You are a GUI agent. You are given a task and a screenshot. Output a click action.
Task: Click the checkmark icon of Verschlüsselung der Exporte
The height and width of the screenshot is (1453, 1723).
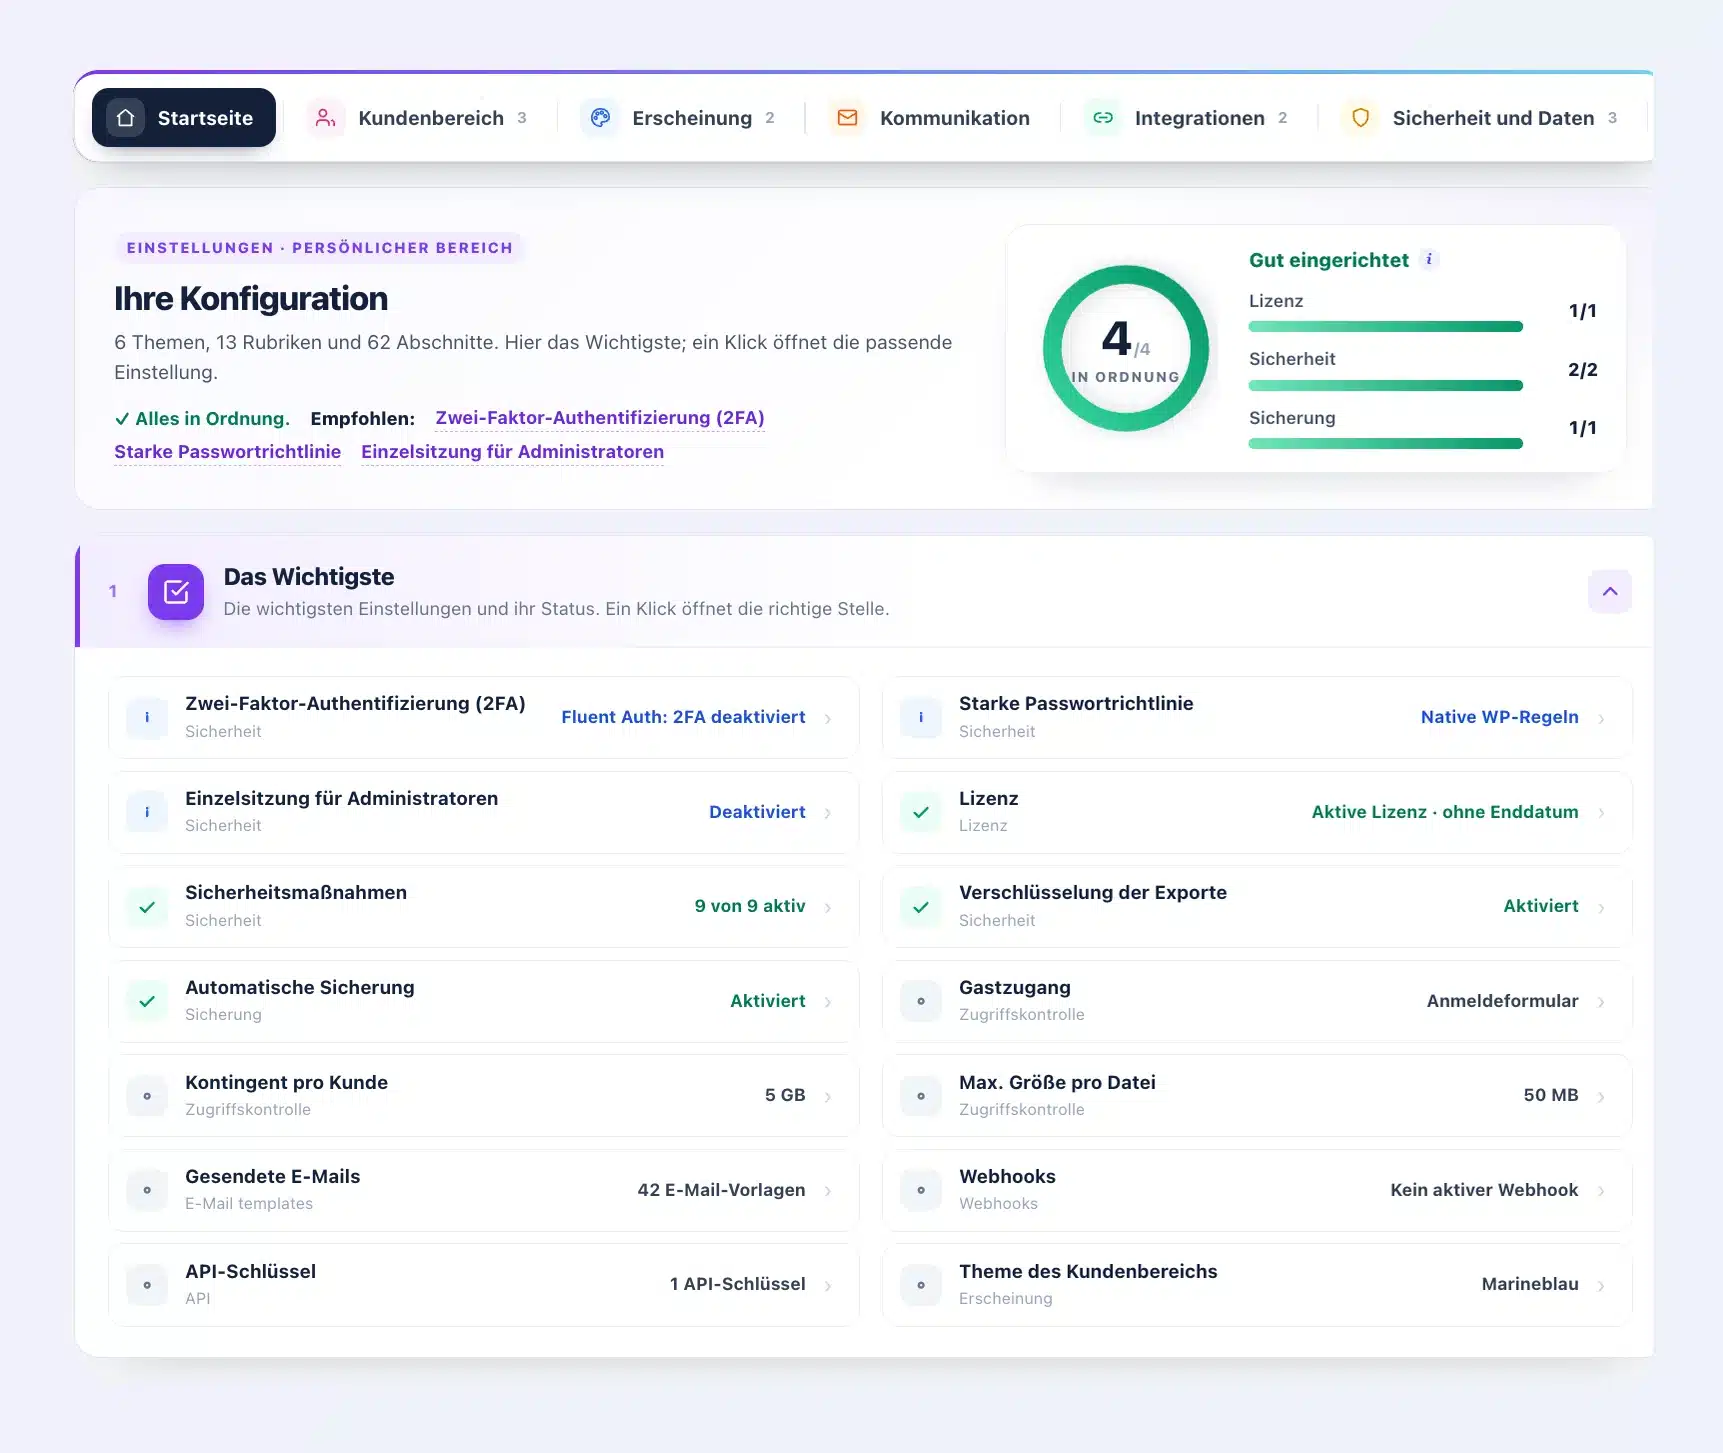tap(921, 907)
